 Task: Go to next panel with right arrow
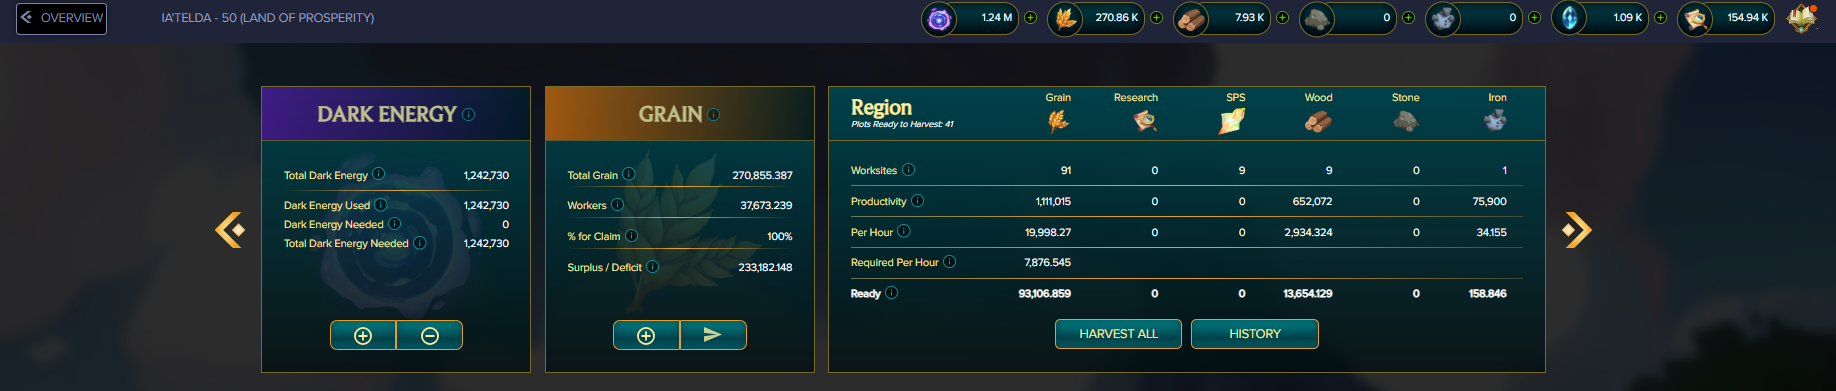coord(1577,229)
